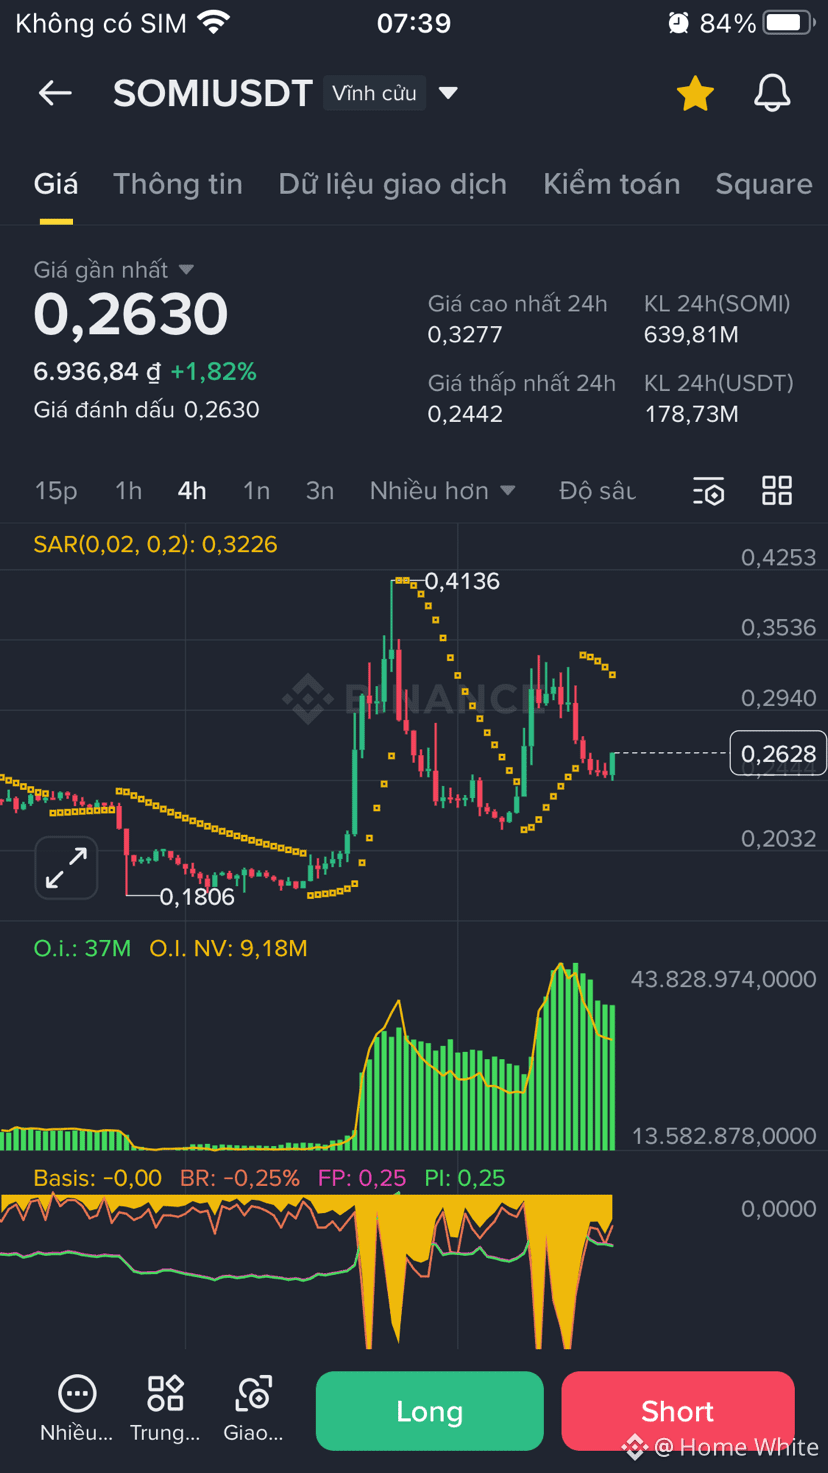The width and height of the screenshot is (828, 1473).
Task: Tap the 24h low value 0,2442
Action: 465,414
